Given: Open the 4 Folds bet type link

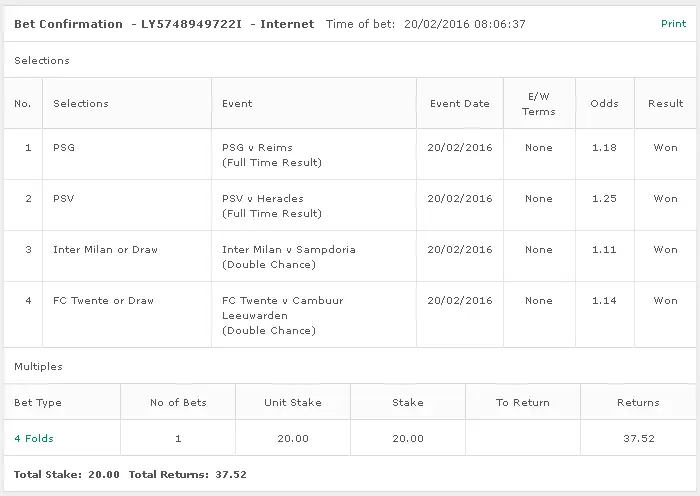Looking at the screenshot, I should click(x=34, y=438).
